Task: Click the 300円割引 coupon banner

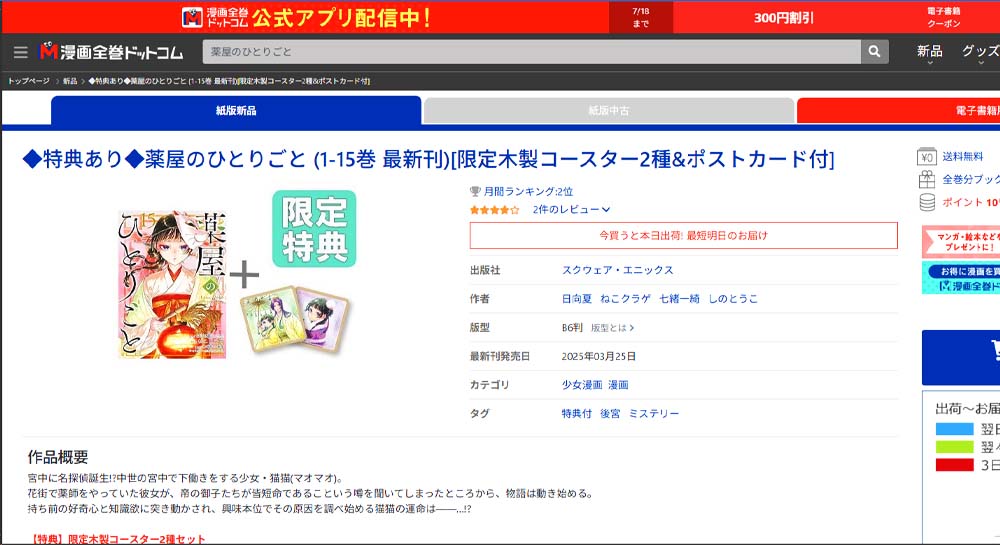Action: tap(783, 18)
